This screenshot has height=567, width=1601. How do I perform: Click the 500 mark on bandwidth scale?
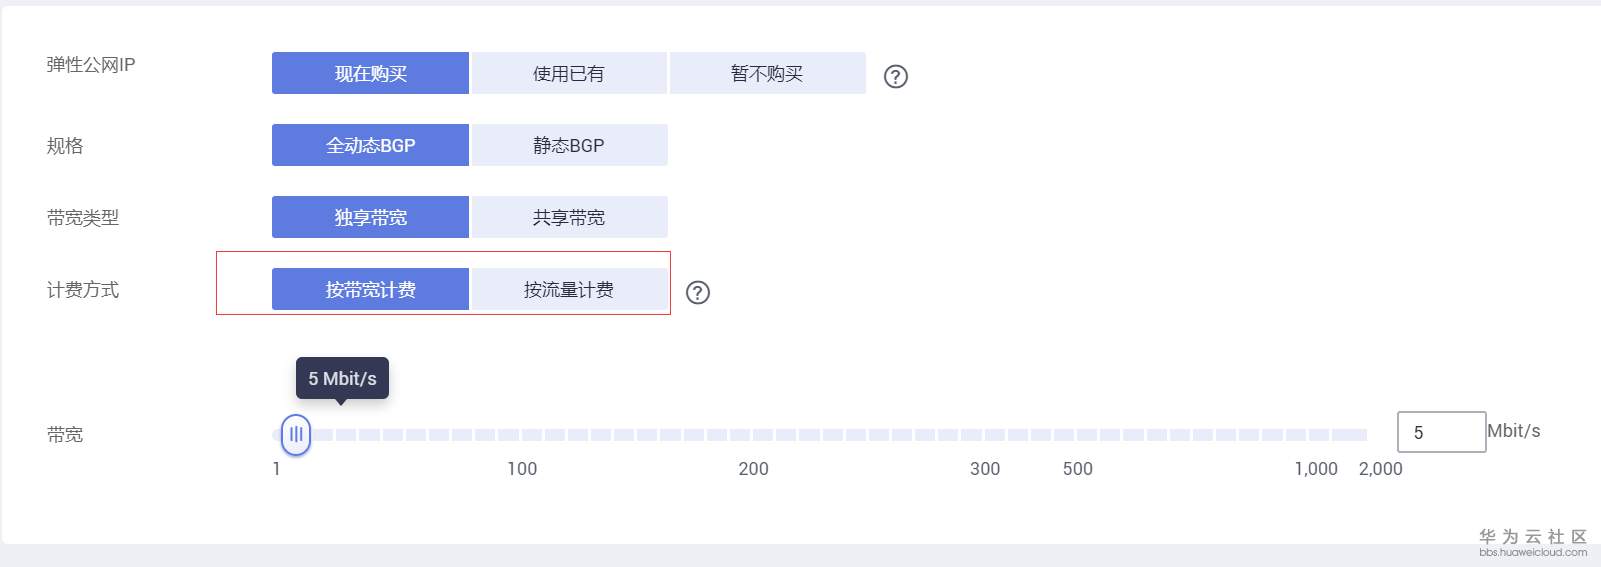(1077, 468)
